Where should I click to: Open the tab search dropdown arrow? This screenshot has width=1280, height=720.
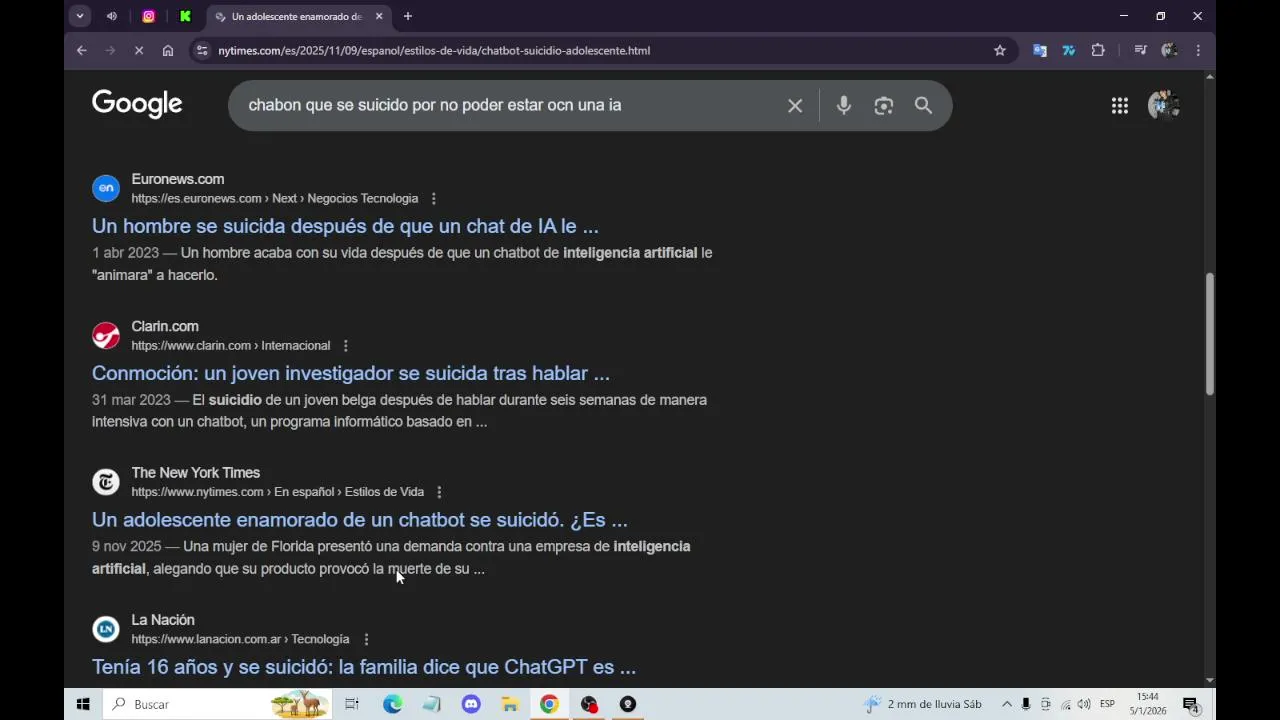[80, 16]
